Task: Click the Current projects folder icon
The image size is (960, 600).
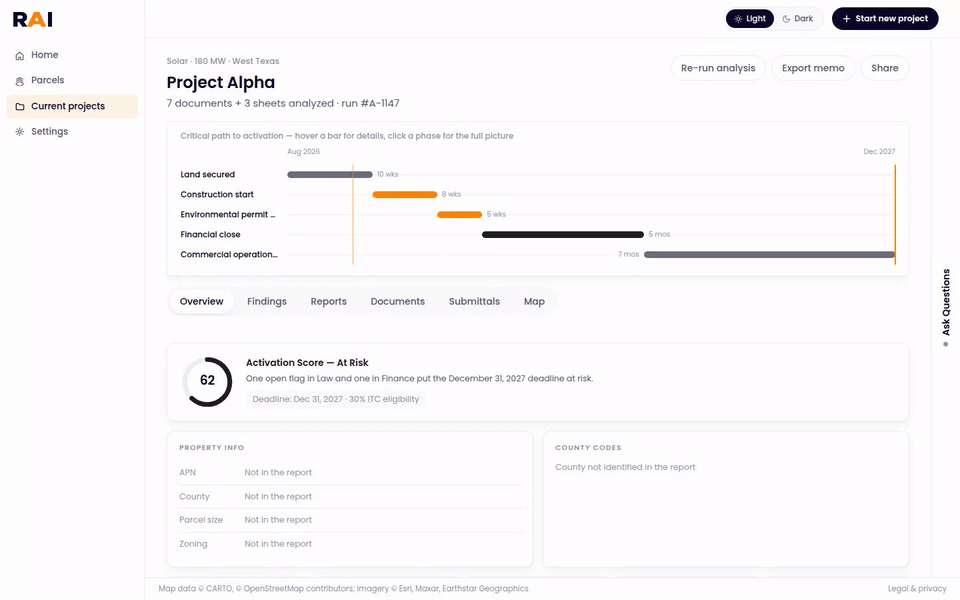Action: [20, 107]
